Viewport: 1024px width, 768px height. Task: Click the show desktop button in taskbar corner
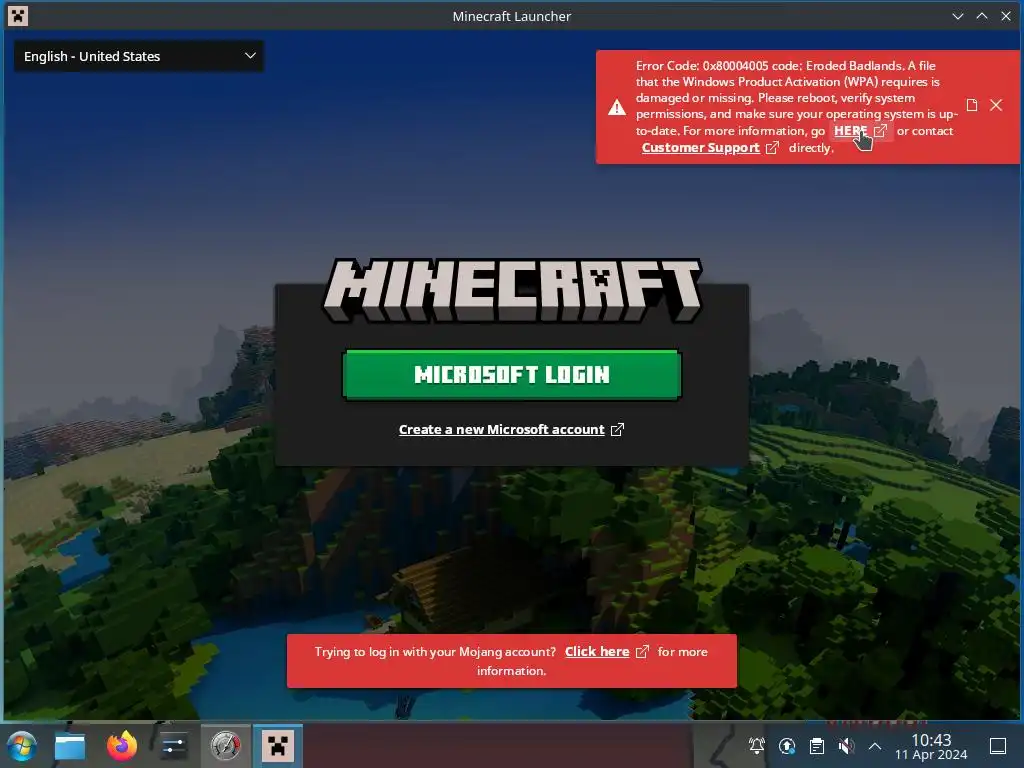998,746
